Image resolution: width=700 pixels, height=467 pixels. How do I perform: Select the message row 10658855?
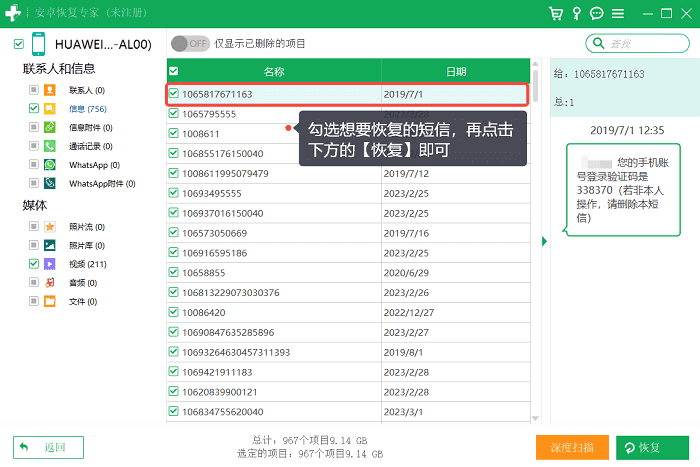[x=349, y=273]
